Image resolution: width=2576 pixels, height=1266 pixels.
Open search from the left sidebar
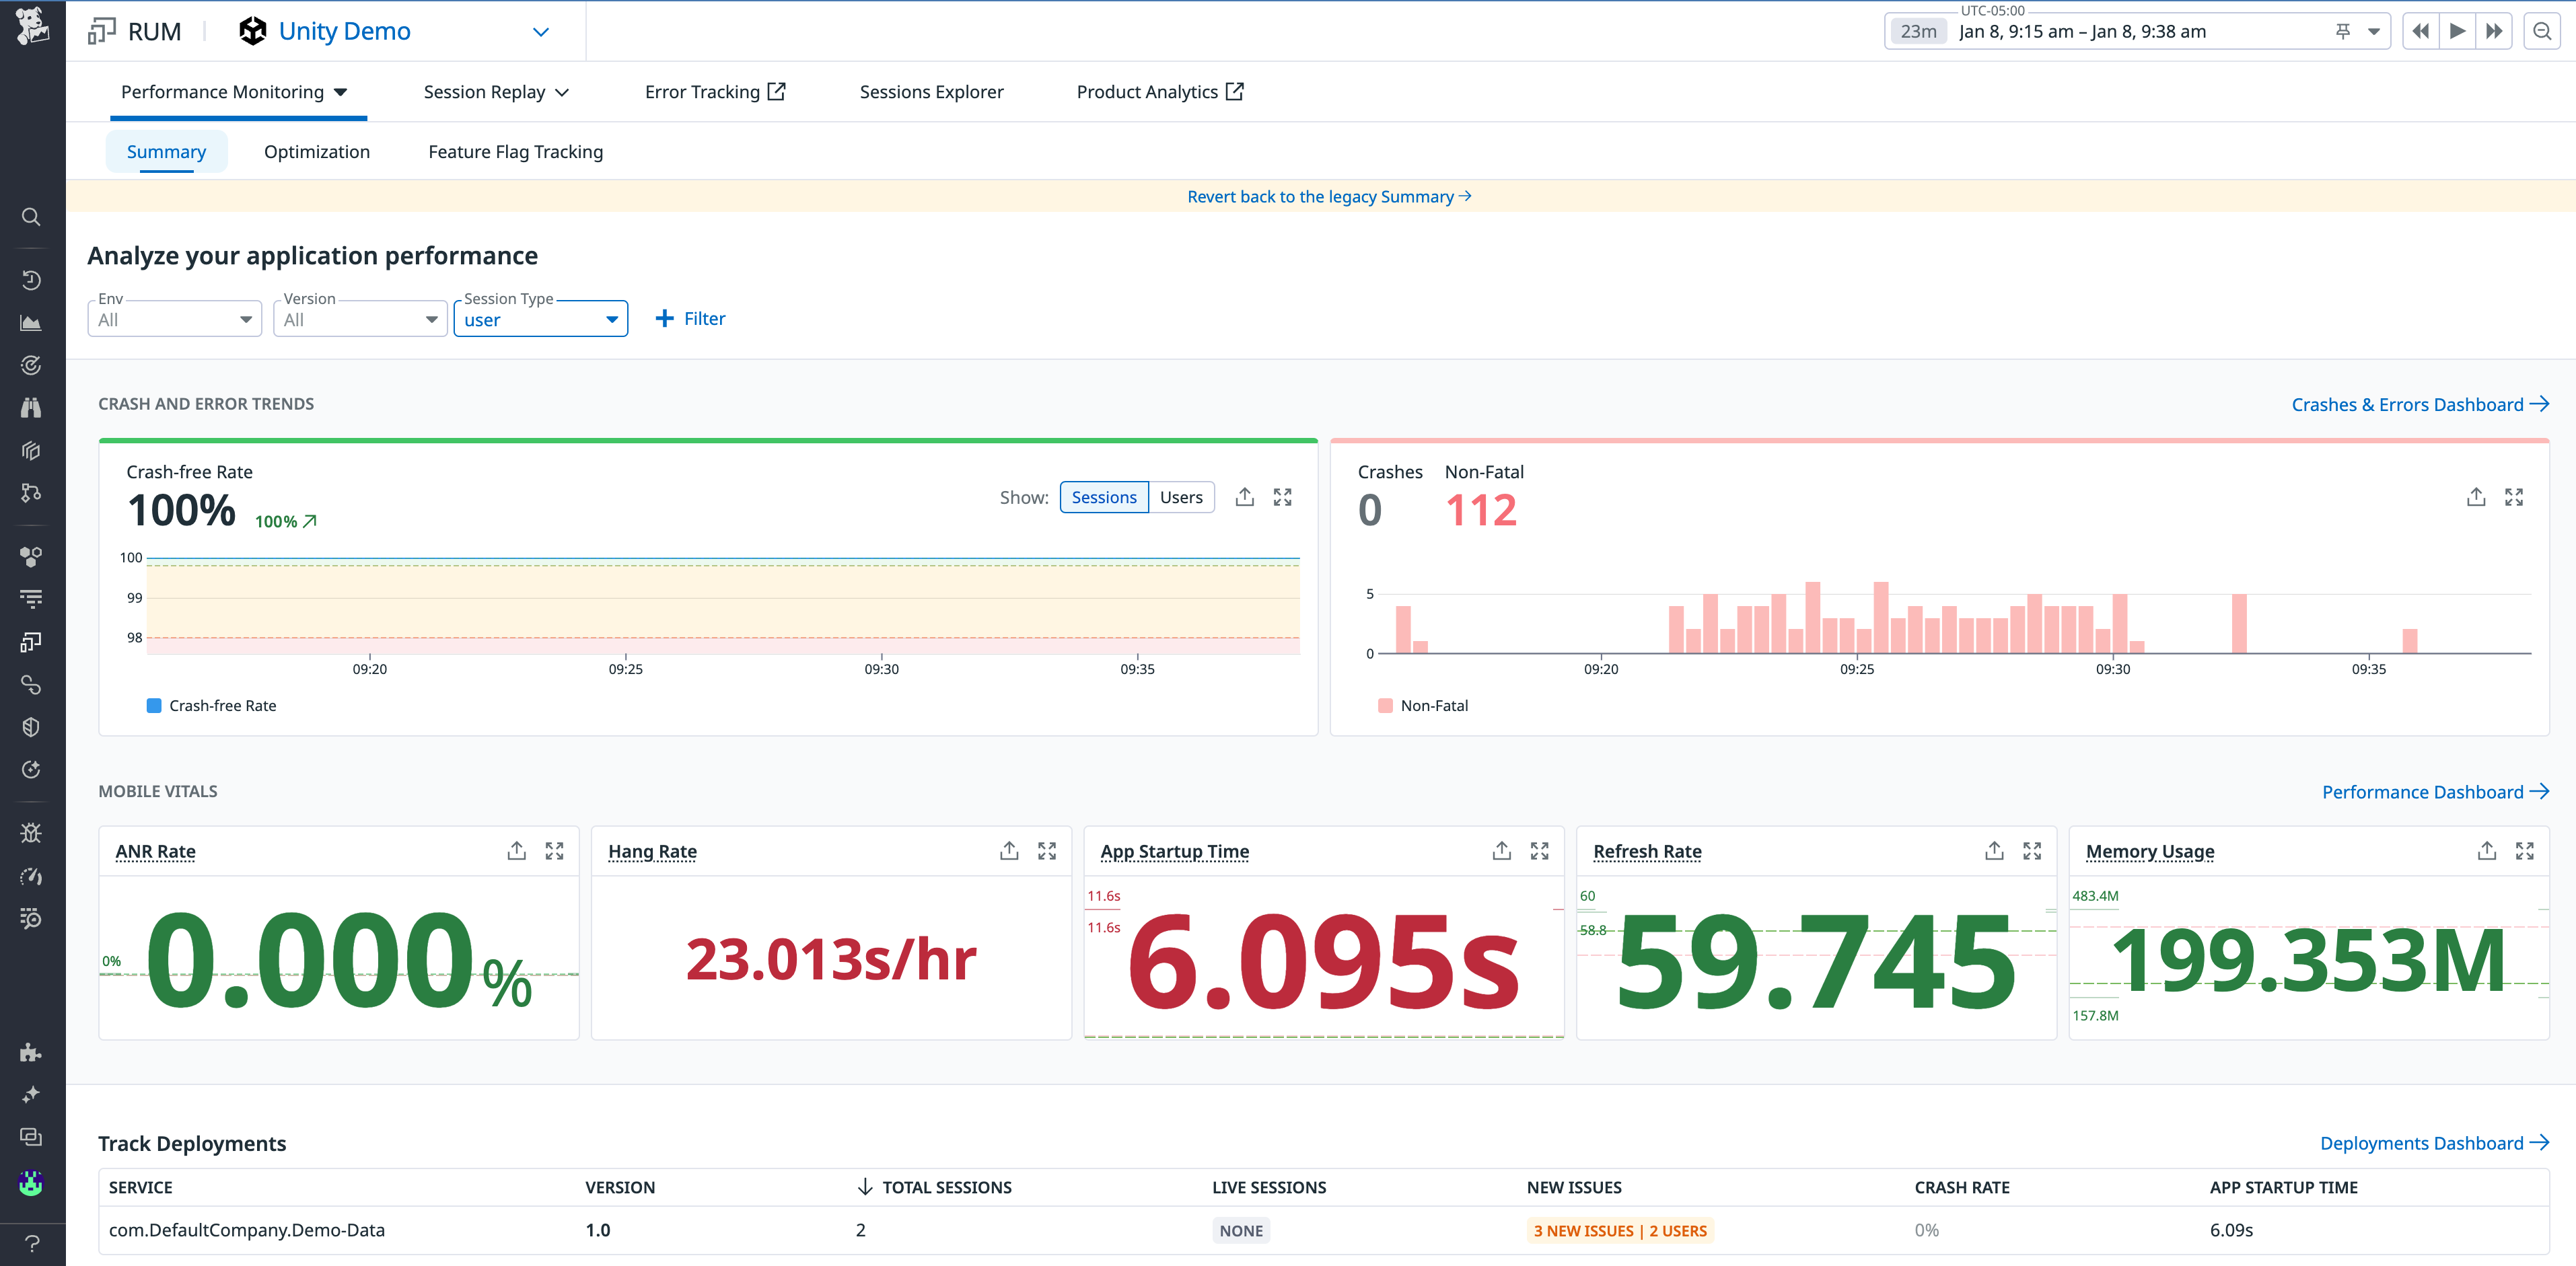pyautogui.click(x=31, y=217)
